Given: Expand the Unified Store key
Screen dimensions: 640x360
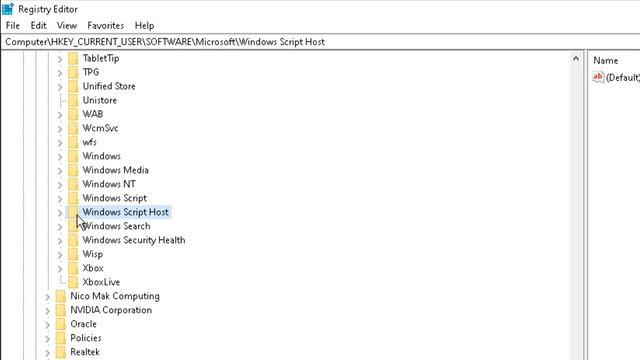Looking at the screenshot, I should (60, 87).
